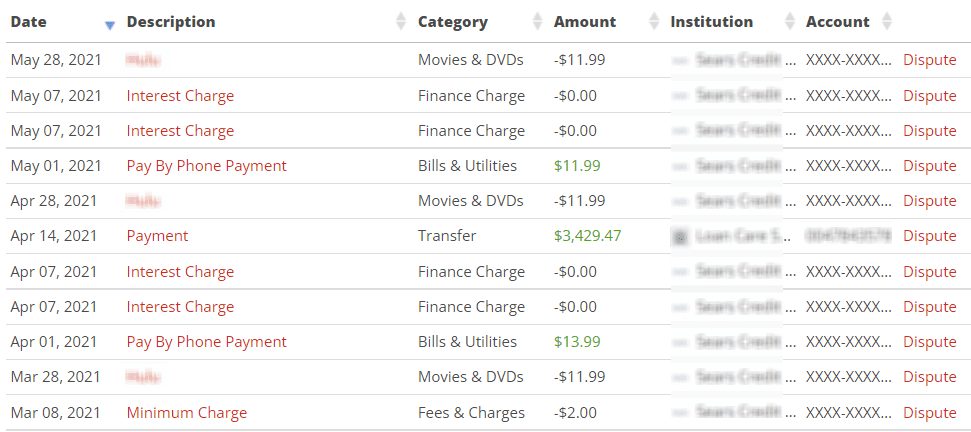Dispute the Mar 28, 2021 transaction

(x=929, y=377)
